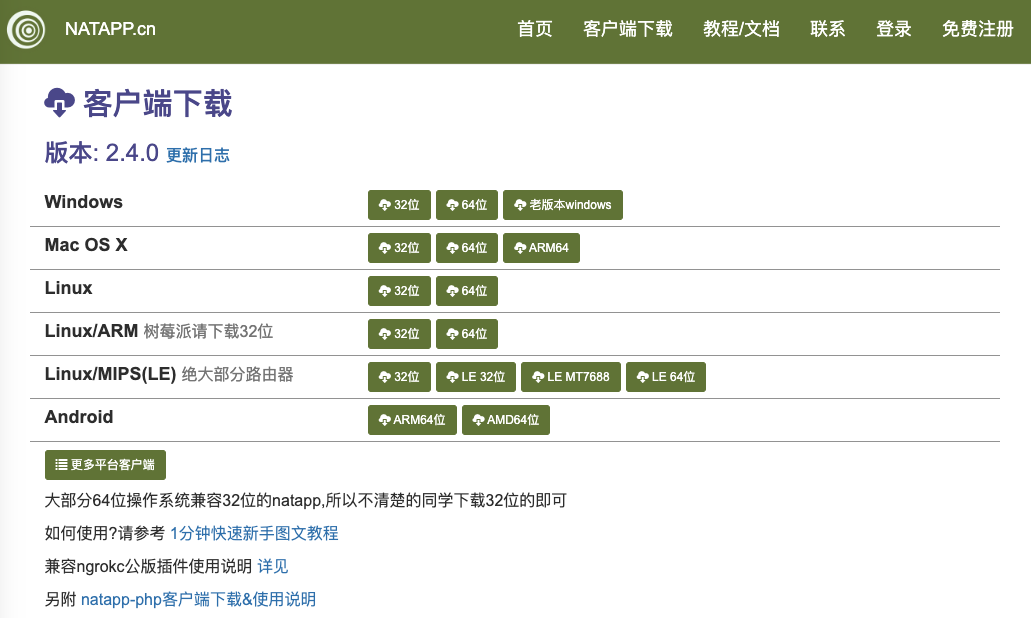Image resolution: width=1031 pixels, height=618 pixels.
Task: Download the Windows 32位 client
Action: click(x=399, y=205)
